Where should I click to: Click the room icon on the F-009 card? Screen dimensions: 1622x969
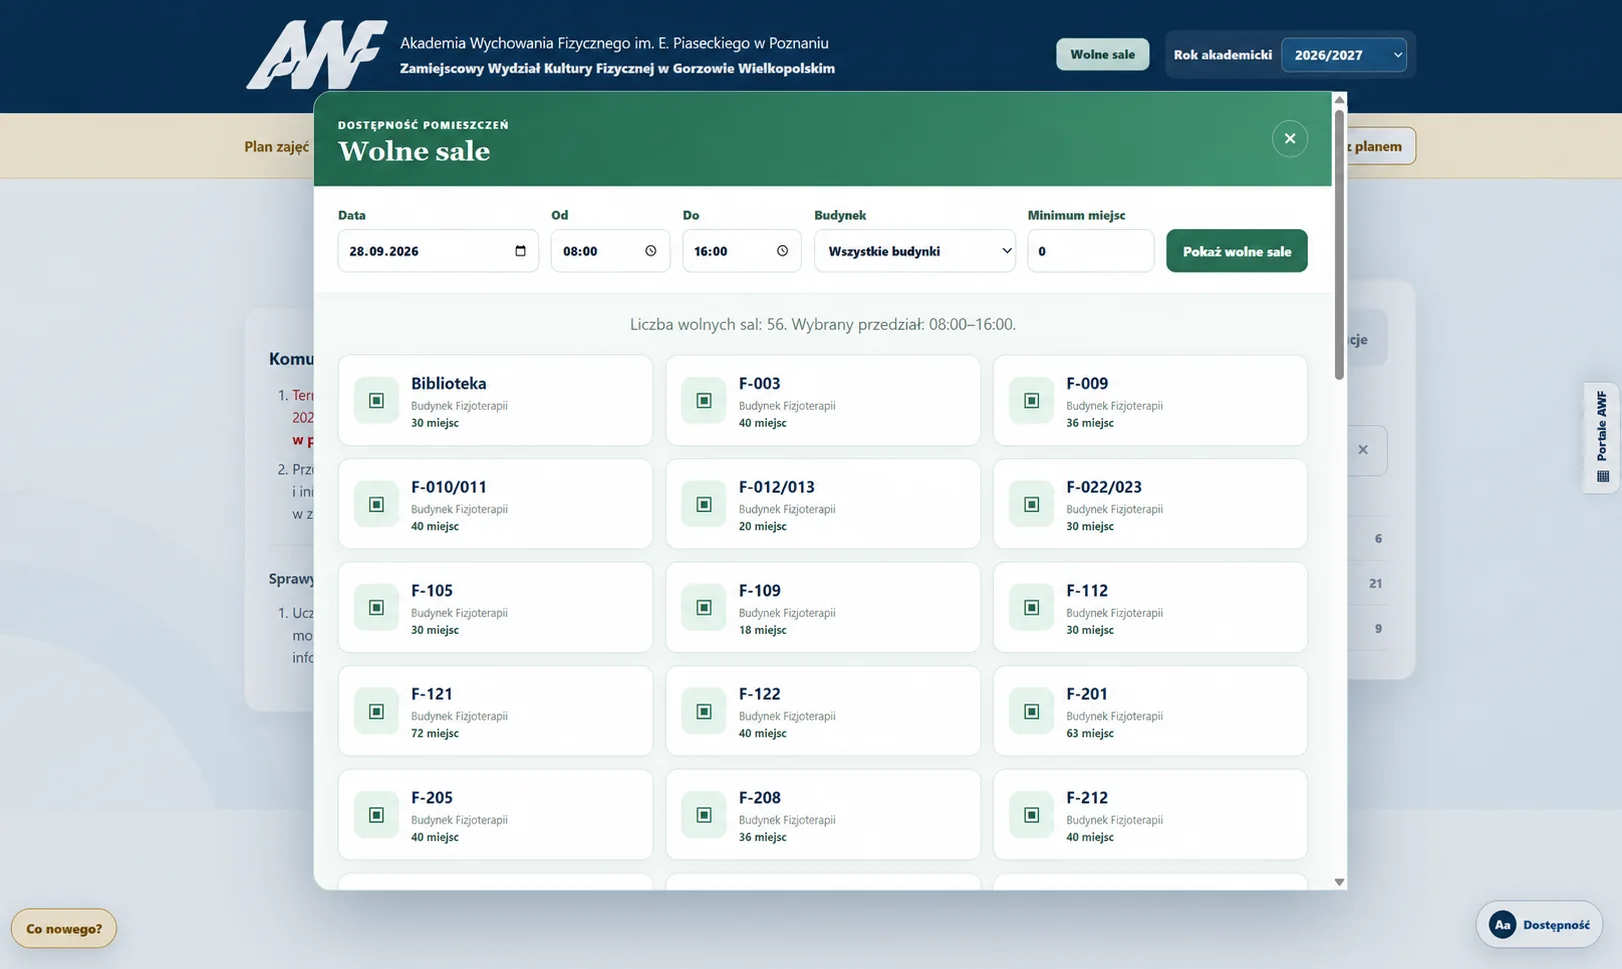click(1031, 400)
